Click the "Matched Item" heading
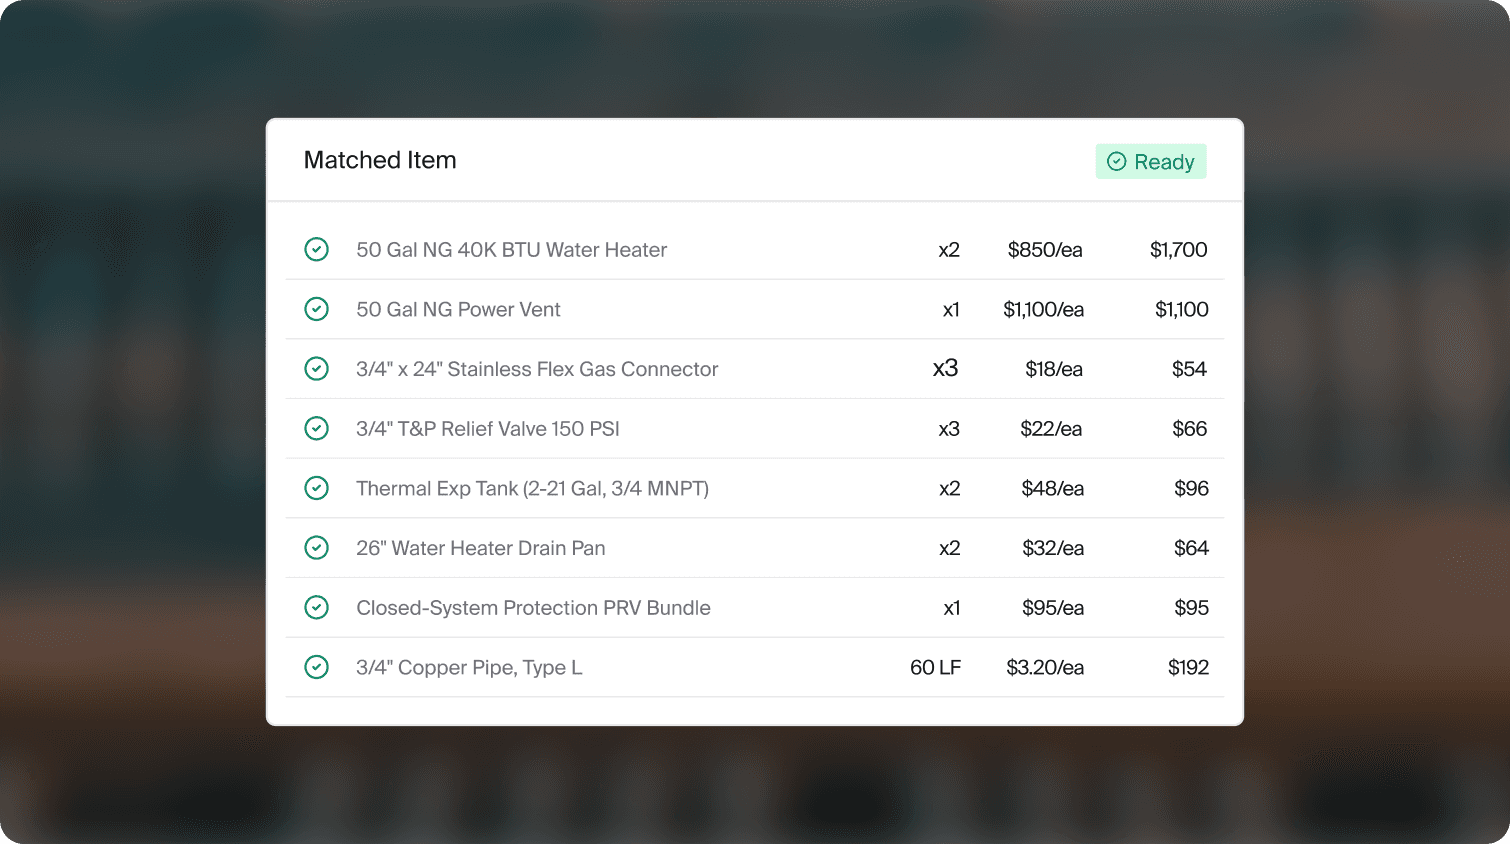Screen dimensions: 1510x844 click(380, 160)
